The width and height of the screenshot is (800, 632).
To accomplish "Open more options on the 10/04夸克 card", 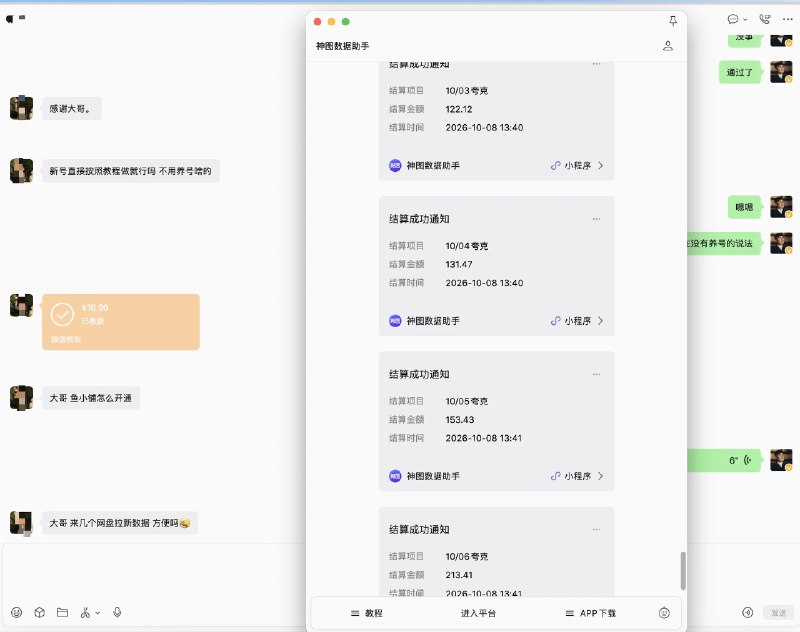I will tap(596, 219).
